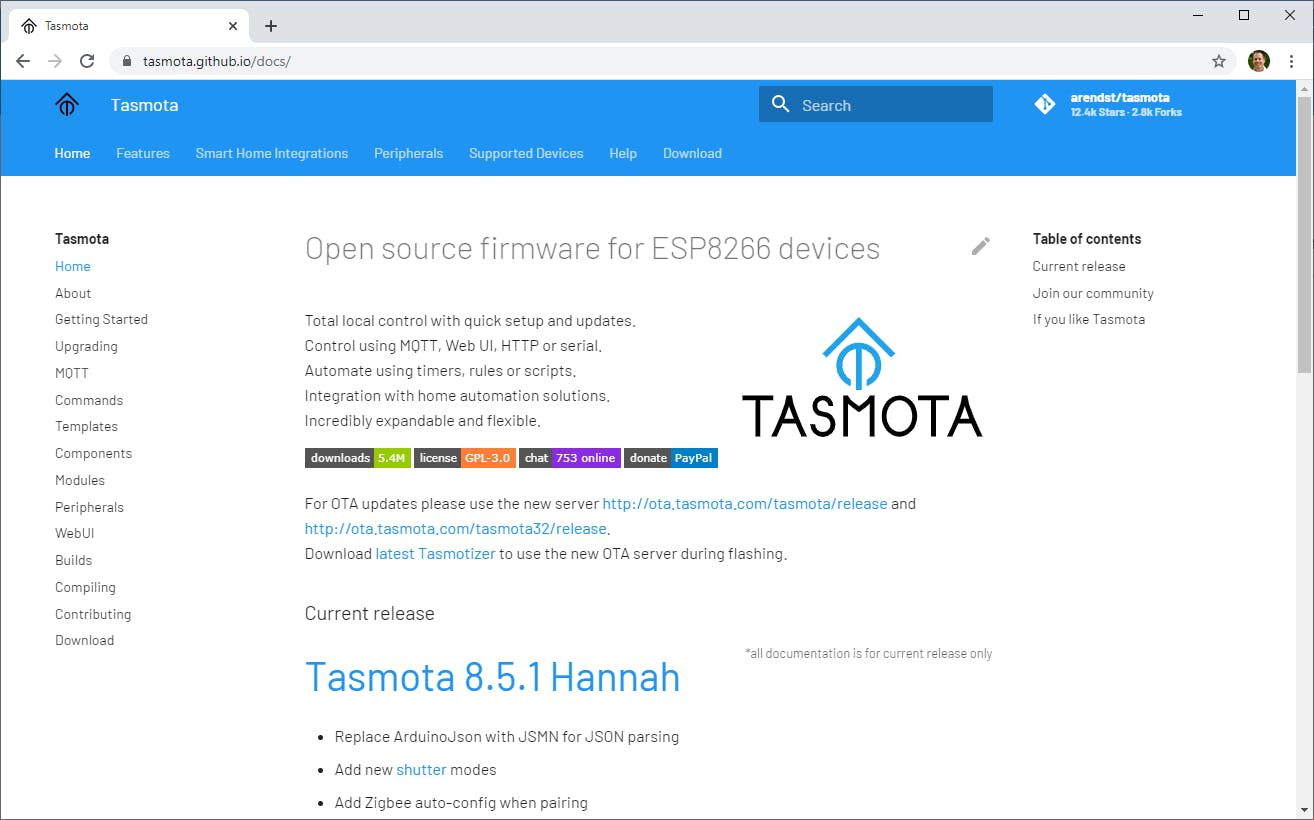This screenshot has height=820, width=1314.
Task: Click the Tasmota logo icon in the header
Action: [x=67, y=104]
